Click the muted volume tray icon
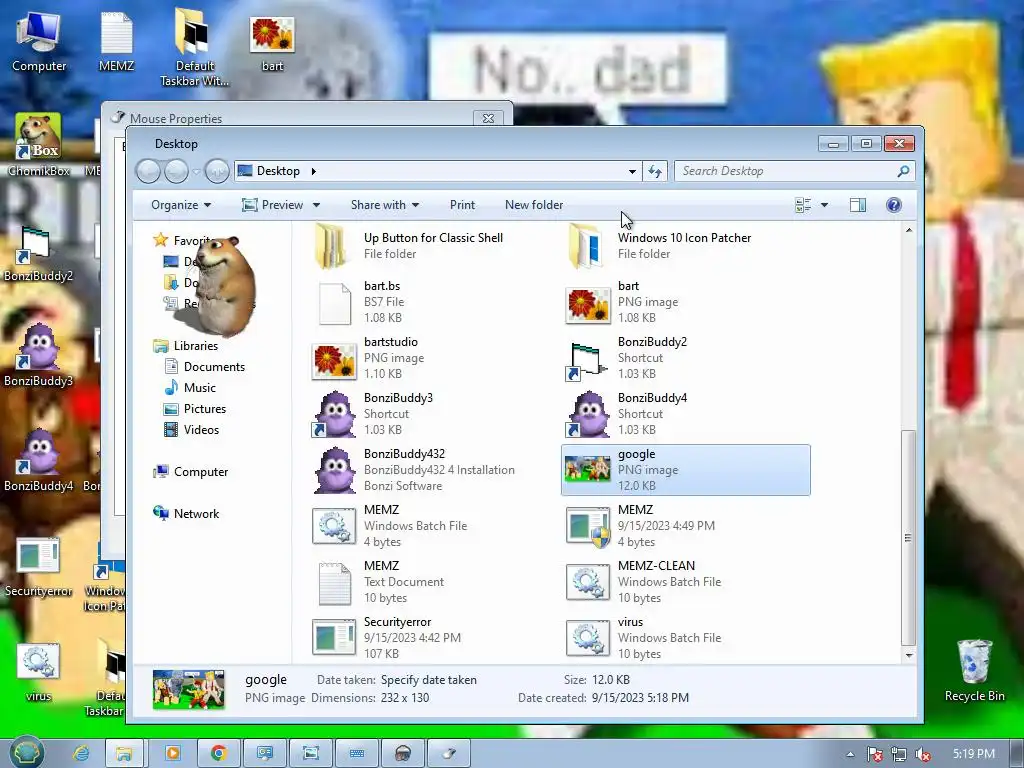Image resolution: width=1024 pixels, height=768 pixels. click(923, 754)
